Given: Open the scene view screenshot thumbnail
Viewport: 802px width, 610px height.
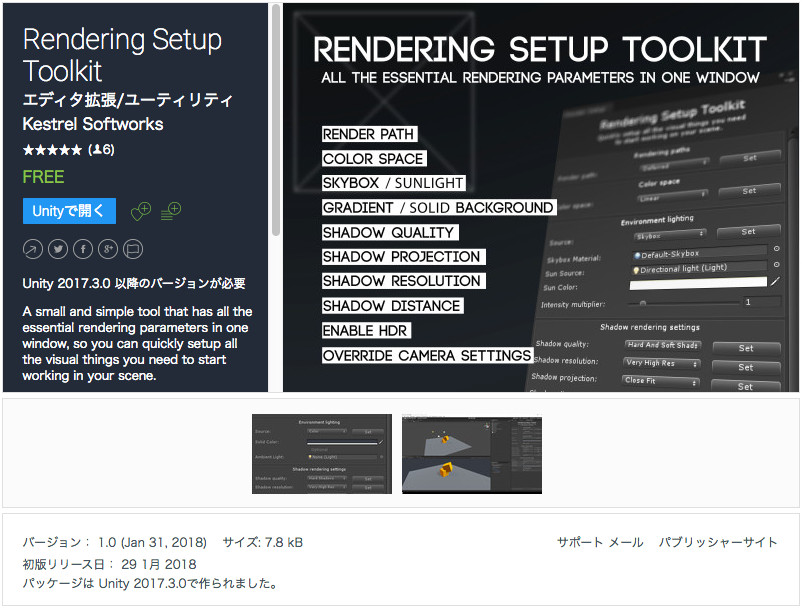Looking at the screenshot, I should coord(472,454).
